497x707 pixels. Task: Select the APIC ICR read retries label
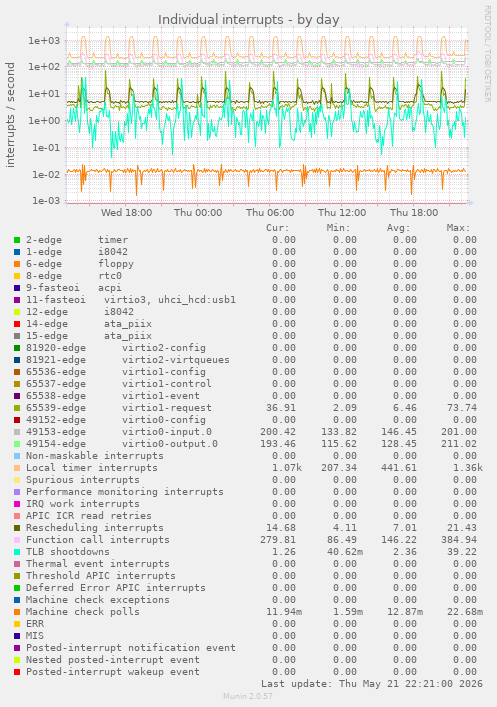click(89, 516)
